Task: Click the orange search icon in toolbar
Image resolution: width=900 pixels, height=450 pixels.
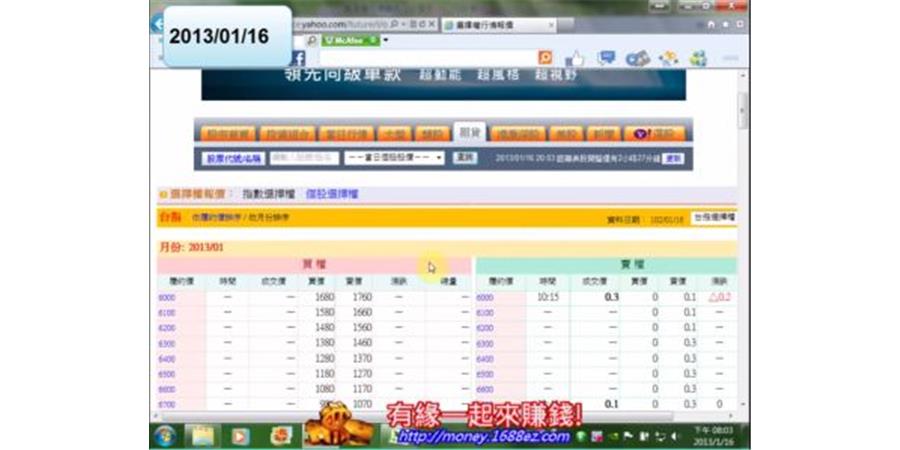Action: (x=544, y=58)
